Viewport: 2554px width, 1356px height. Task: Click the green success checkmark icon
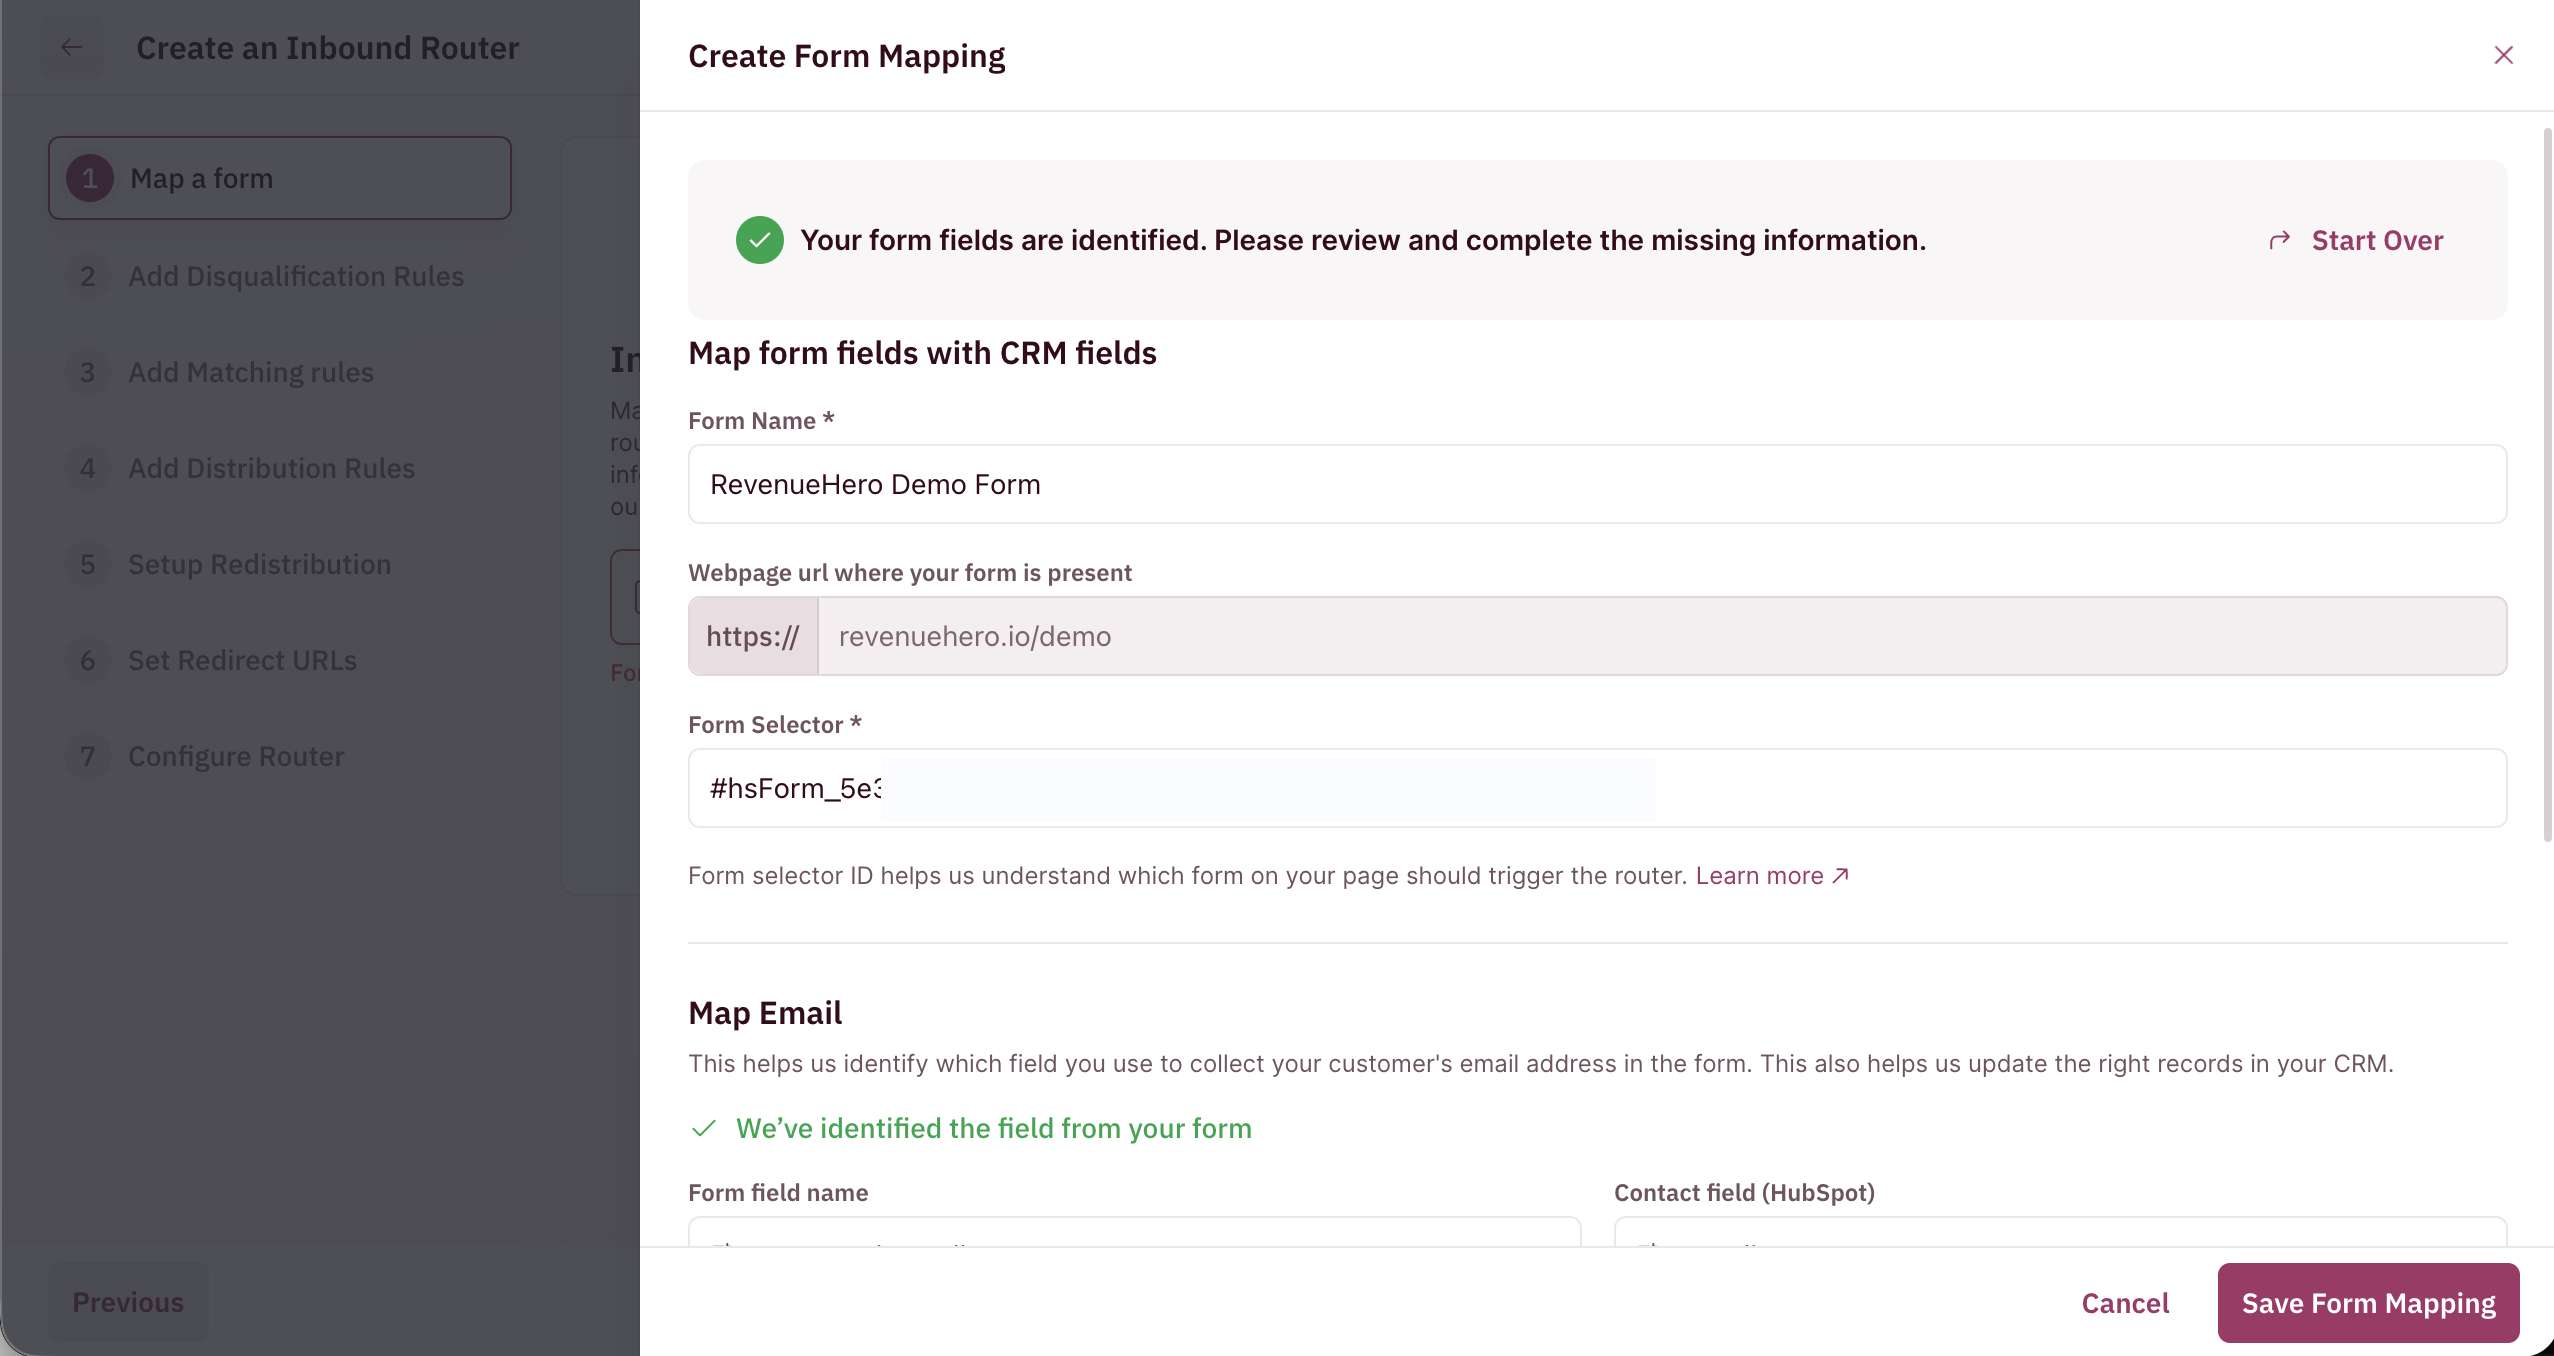tap(760, 240)
